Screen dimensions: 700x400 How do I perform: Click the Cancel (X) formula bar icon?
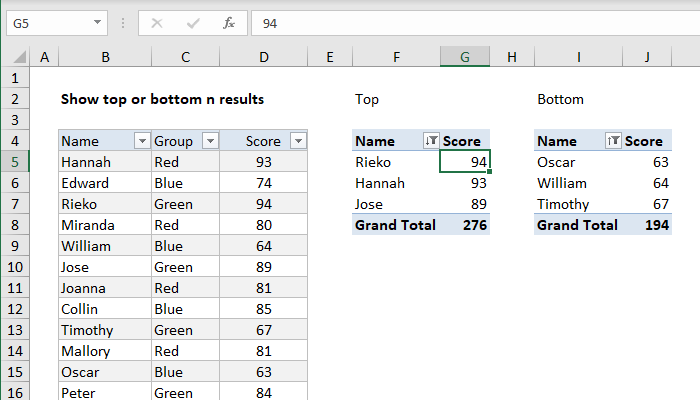point(157,23)
